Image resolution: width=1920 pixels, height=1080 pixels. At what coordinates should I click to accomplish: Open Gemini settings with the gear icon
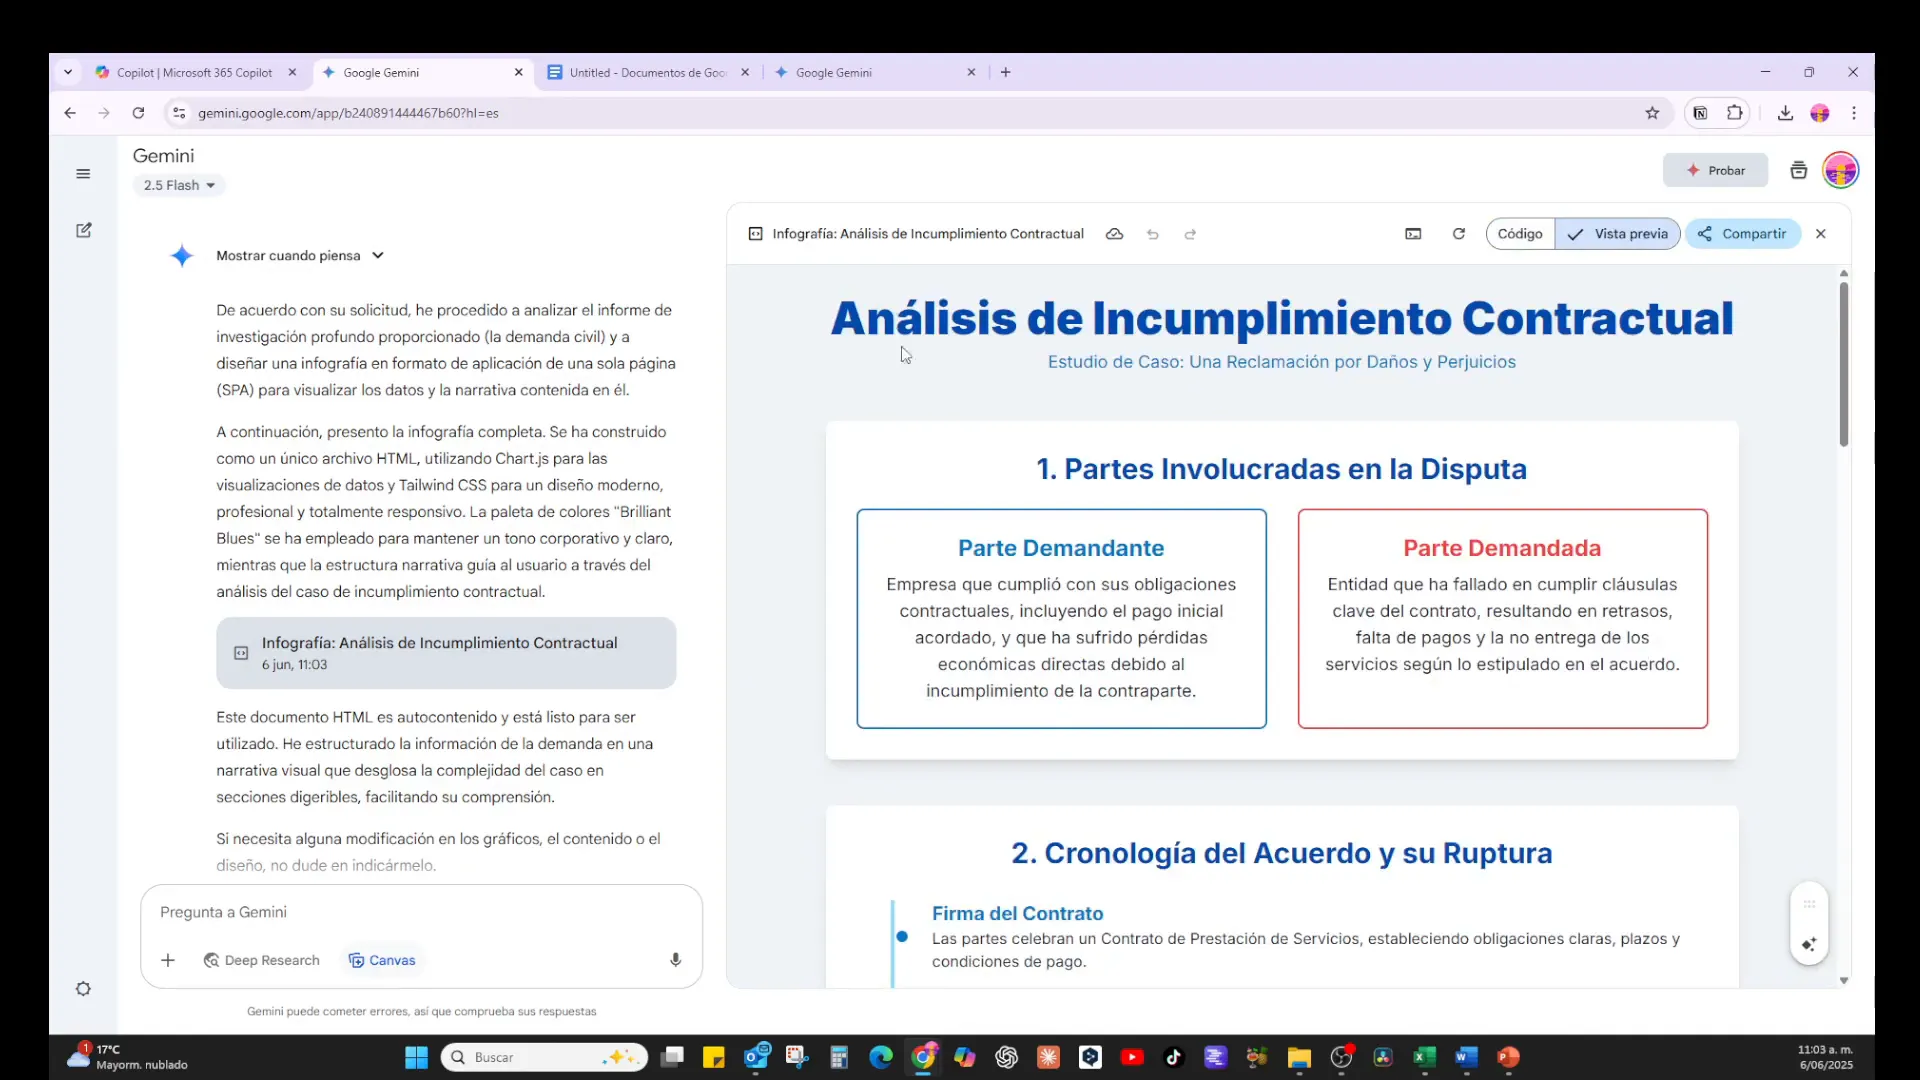83,988
